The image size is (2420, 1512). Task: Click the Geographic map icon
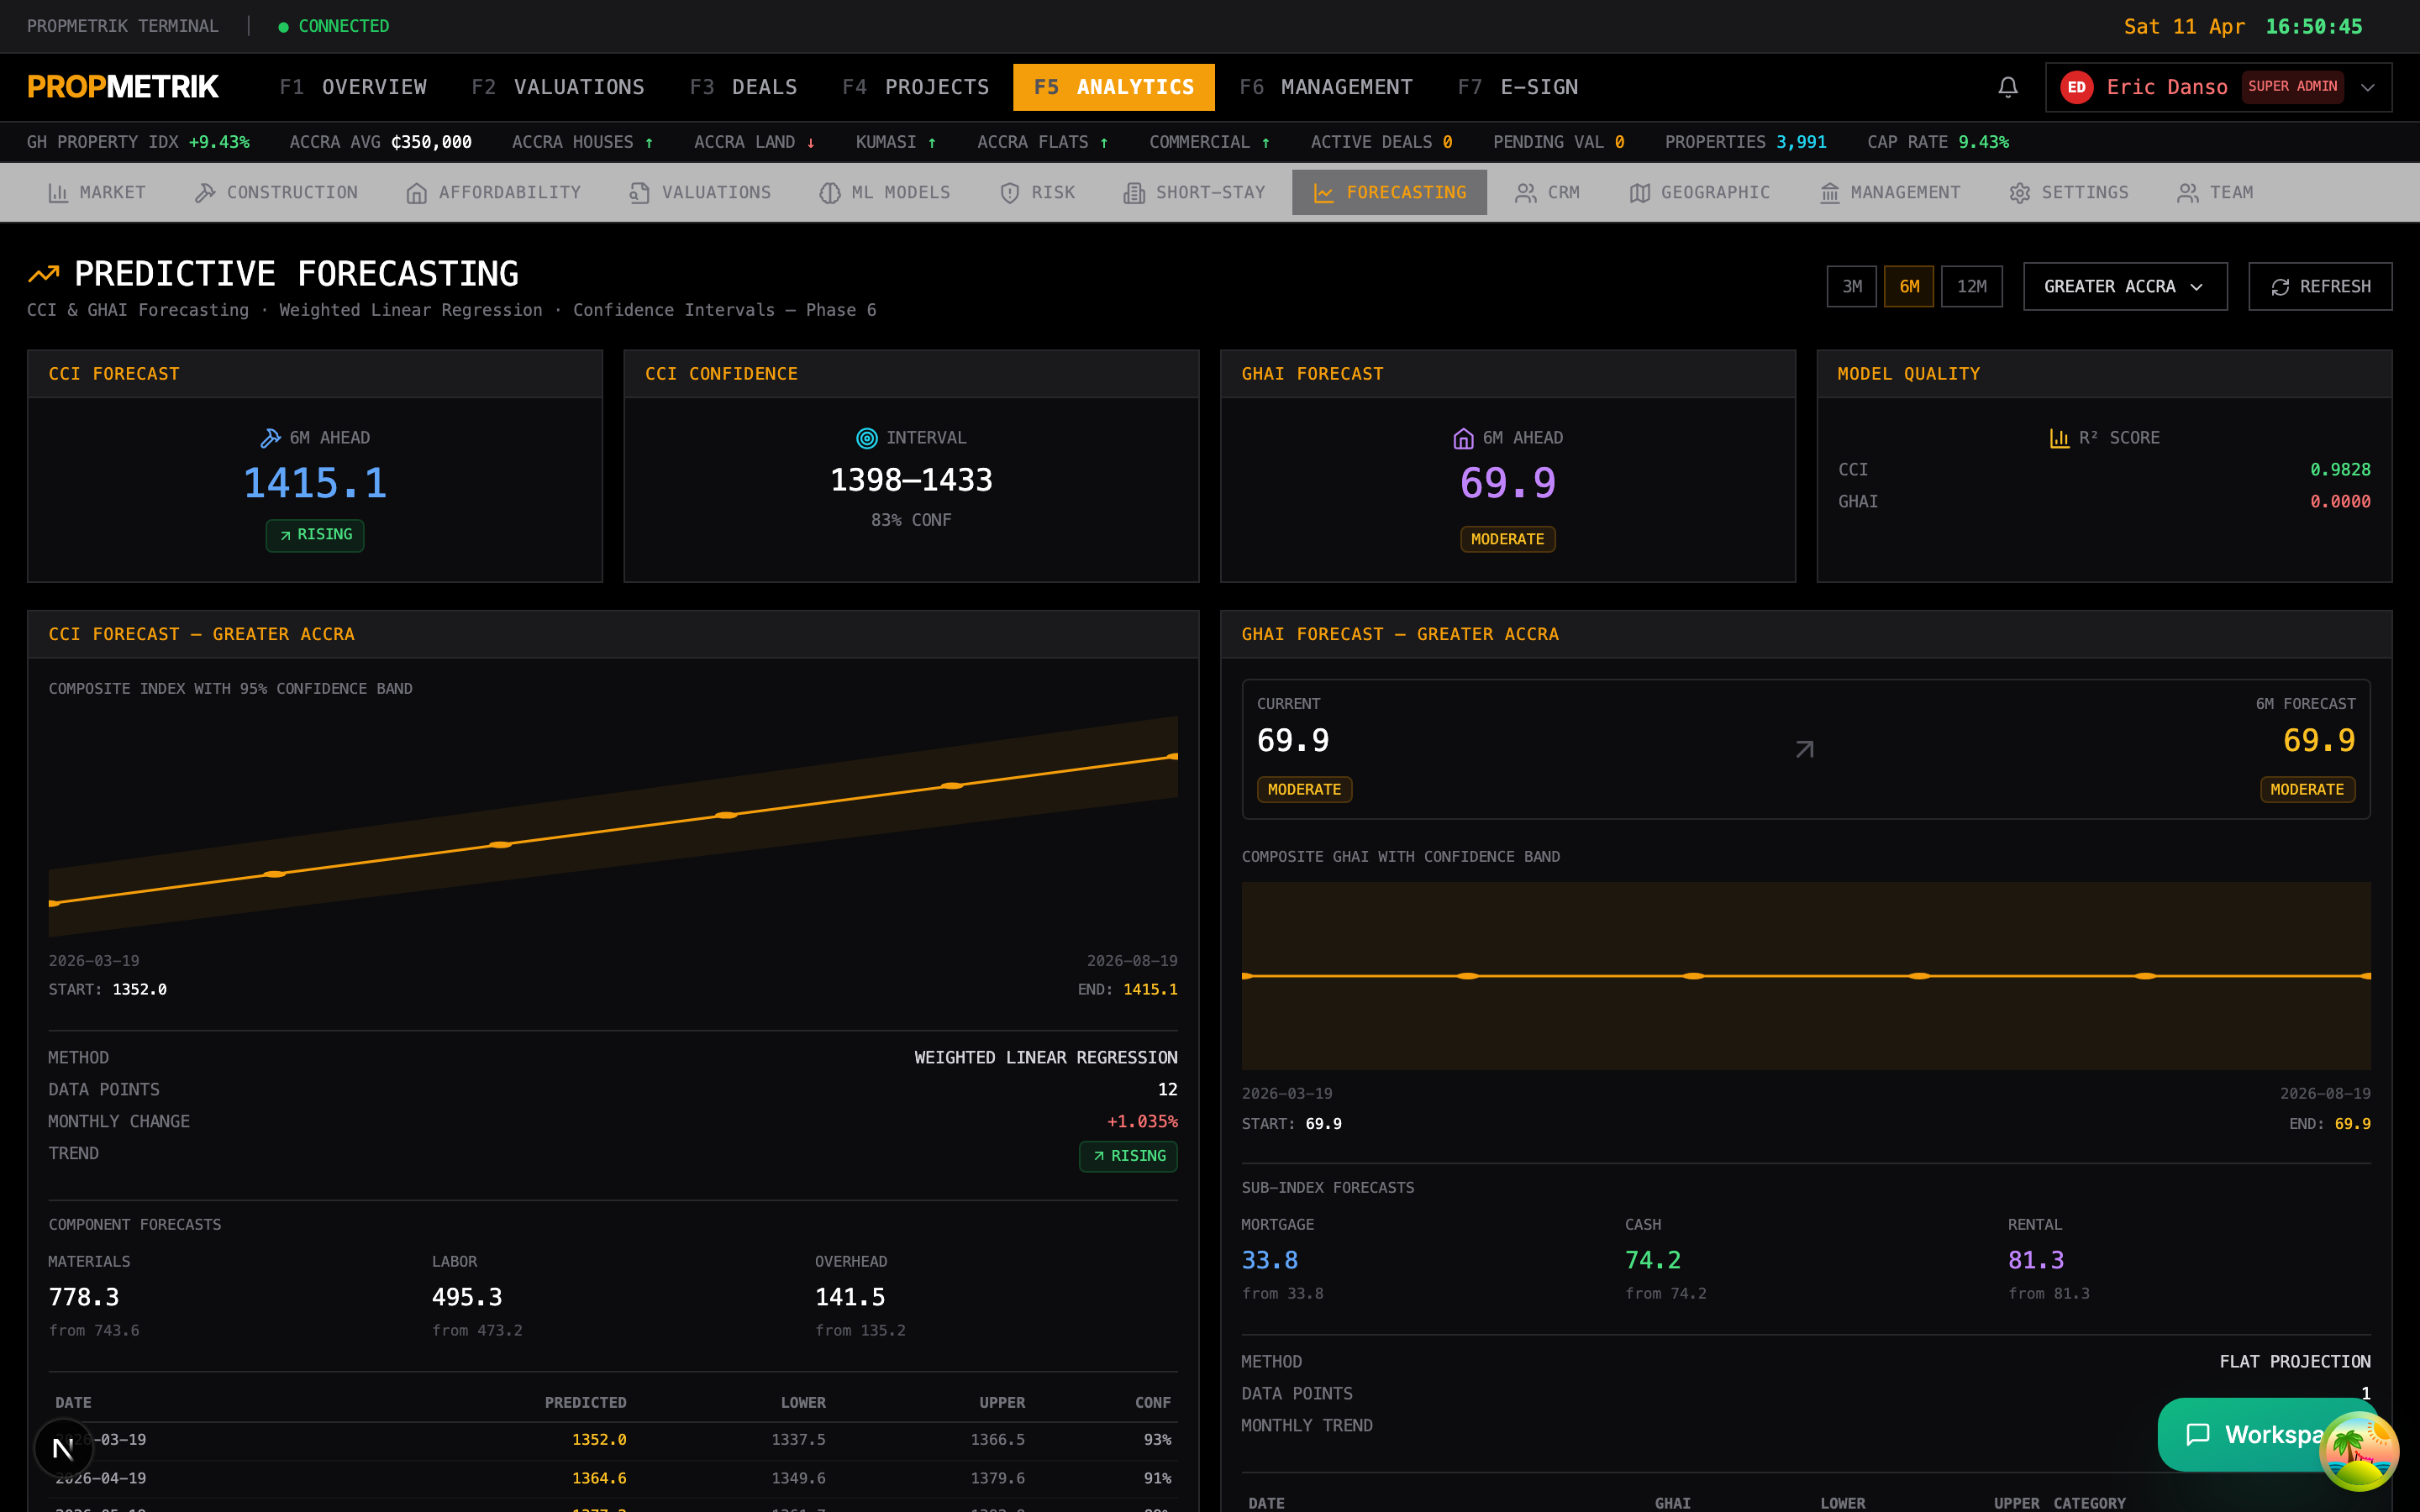[1639, 193]
